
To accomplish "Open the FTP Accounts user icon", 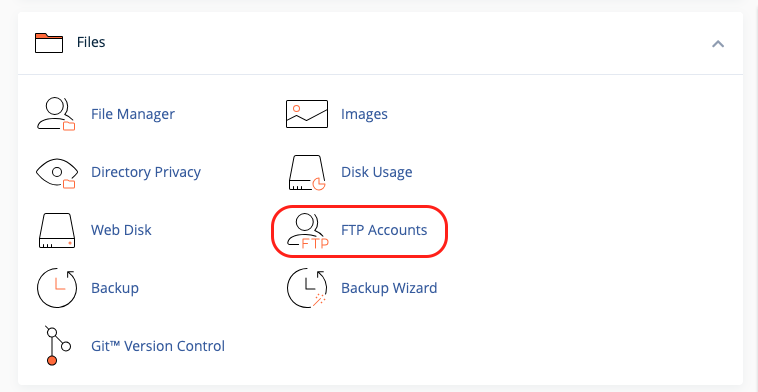I will pos(307,231).
